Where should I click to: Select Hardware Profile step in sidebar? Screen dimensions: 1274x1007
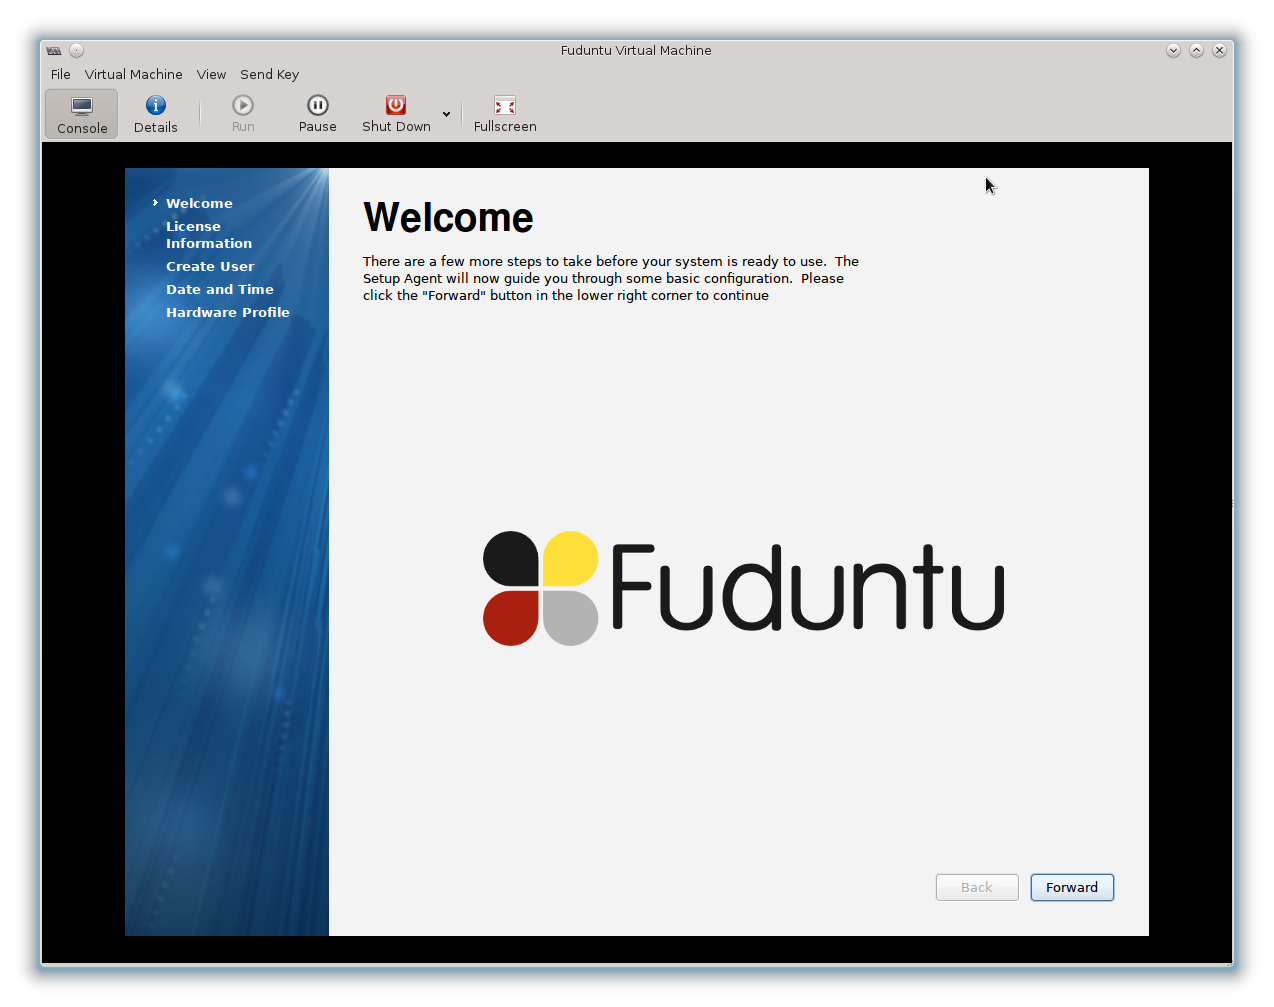[228, 312]
